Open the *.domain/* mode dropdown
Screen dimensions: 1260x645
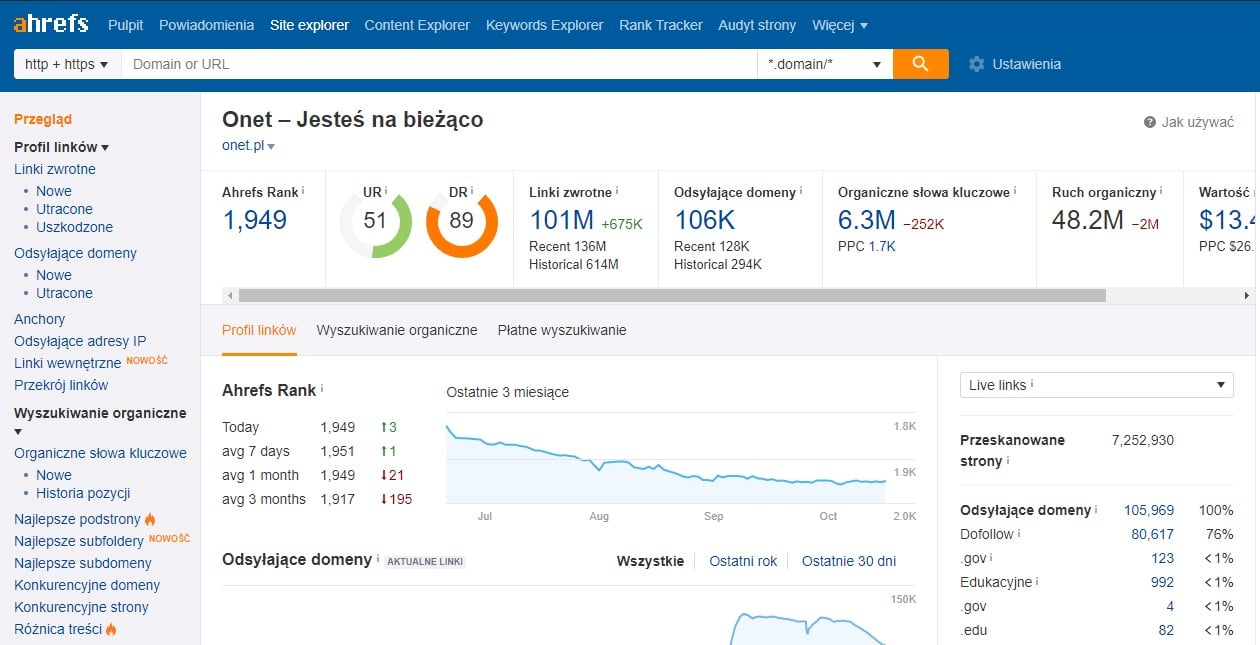825,64
